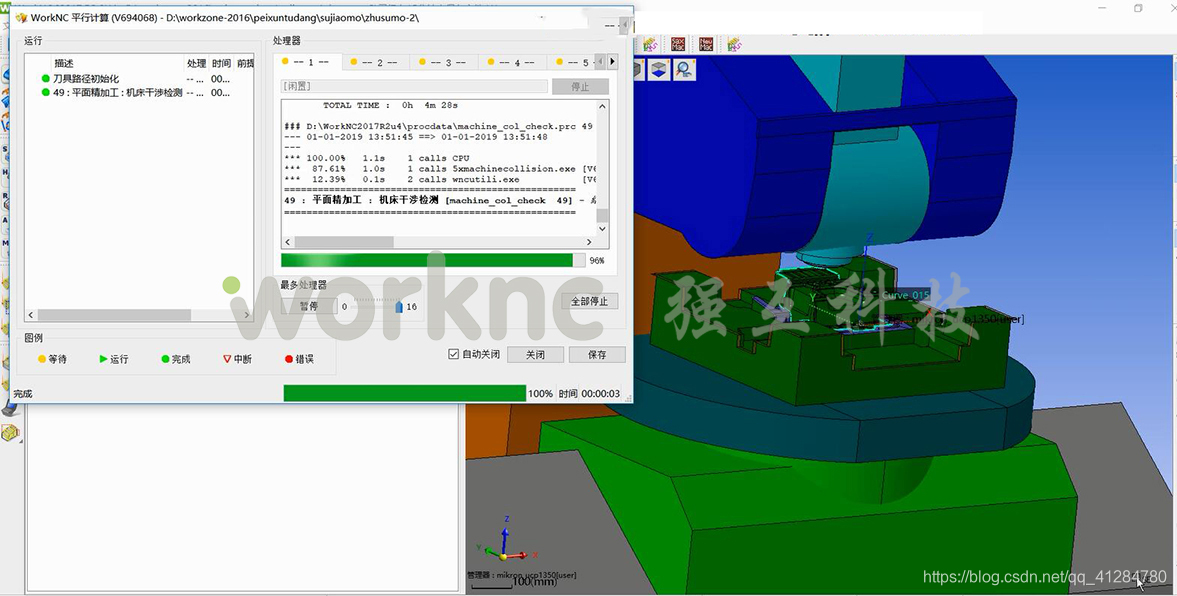The height and width of the screenshot is (596, 1177).
Task: Click the 时间 00:00:03 elapsed time readout
Action: click(589, 393)
